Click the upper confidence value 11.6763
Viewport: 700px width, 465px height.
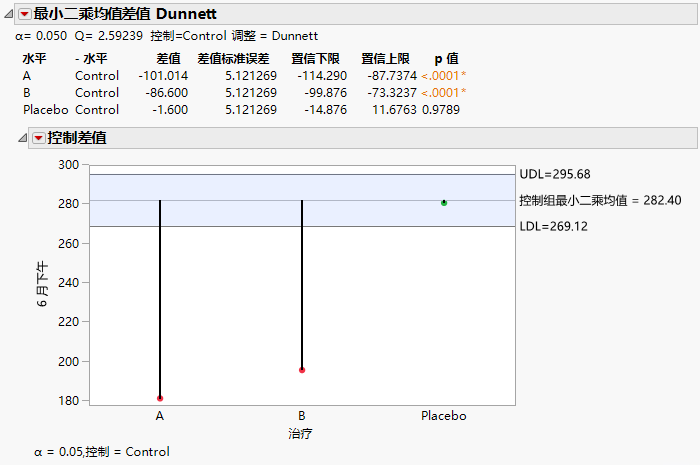pos(394,110)
